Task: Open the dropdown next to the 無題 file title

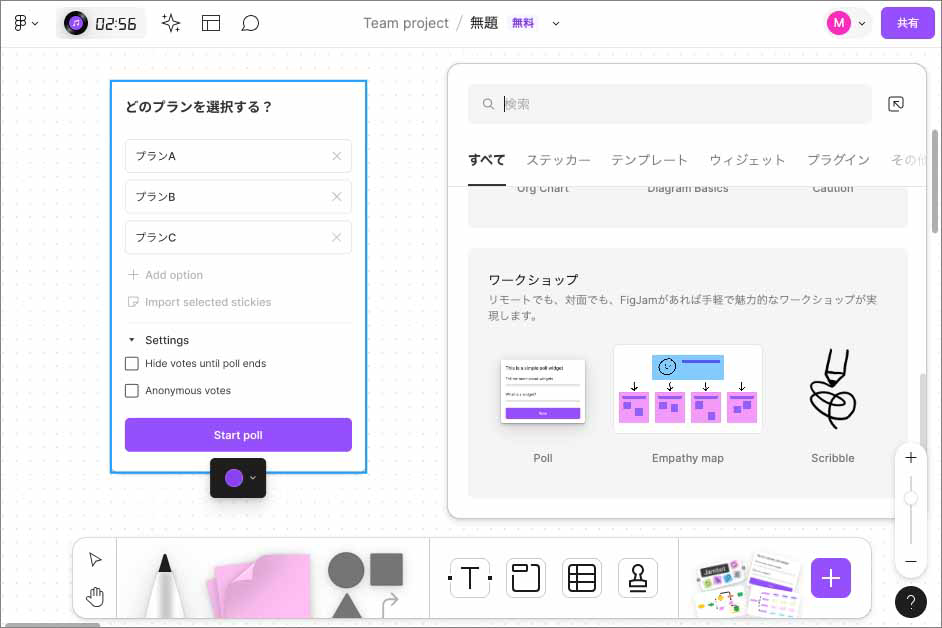Action: [x=557, y=23]
